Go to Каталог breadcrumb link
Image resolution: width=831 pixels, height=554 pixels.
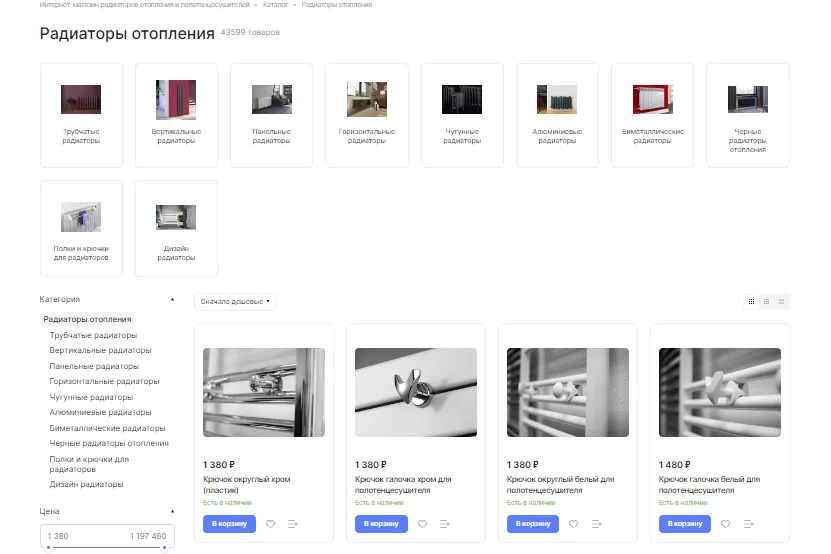pos(276,4)
